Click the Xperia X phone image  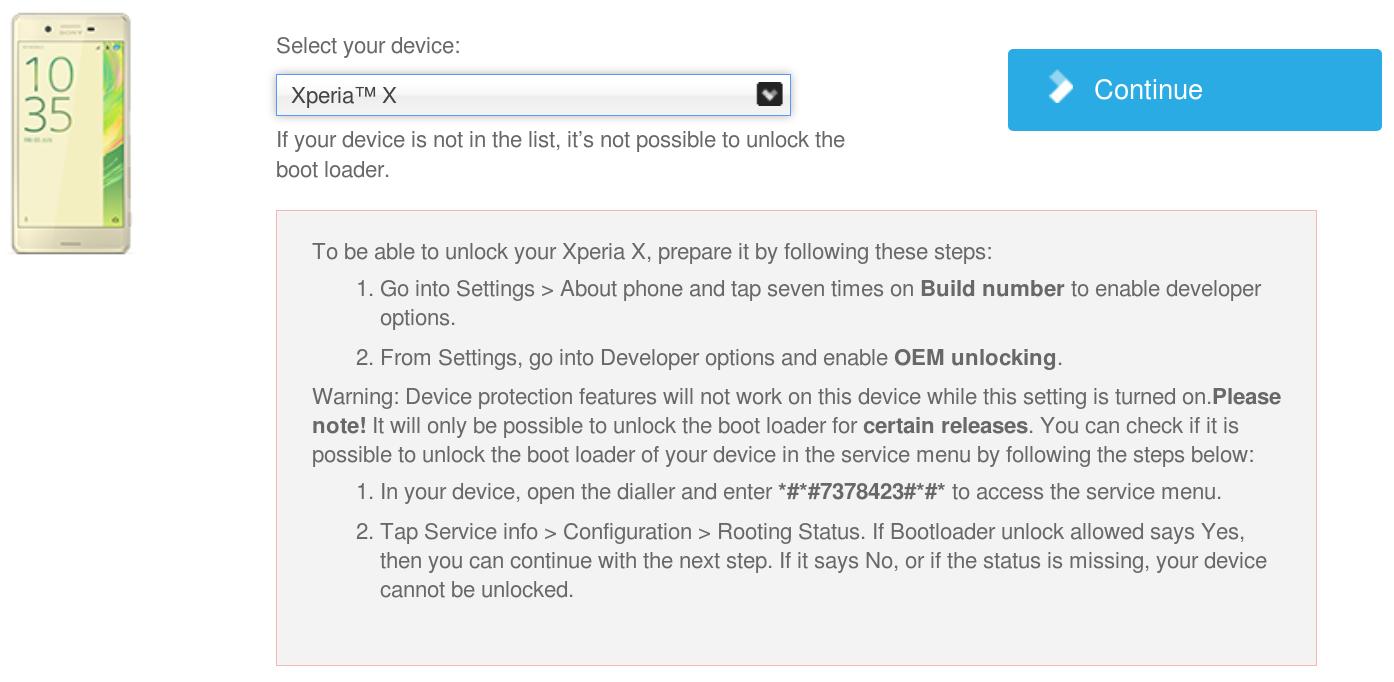click(71, 134)
